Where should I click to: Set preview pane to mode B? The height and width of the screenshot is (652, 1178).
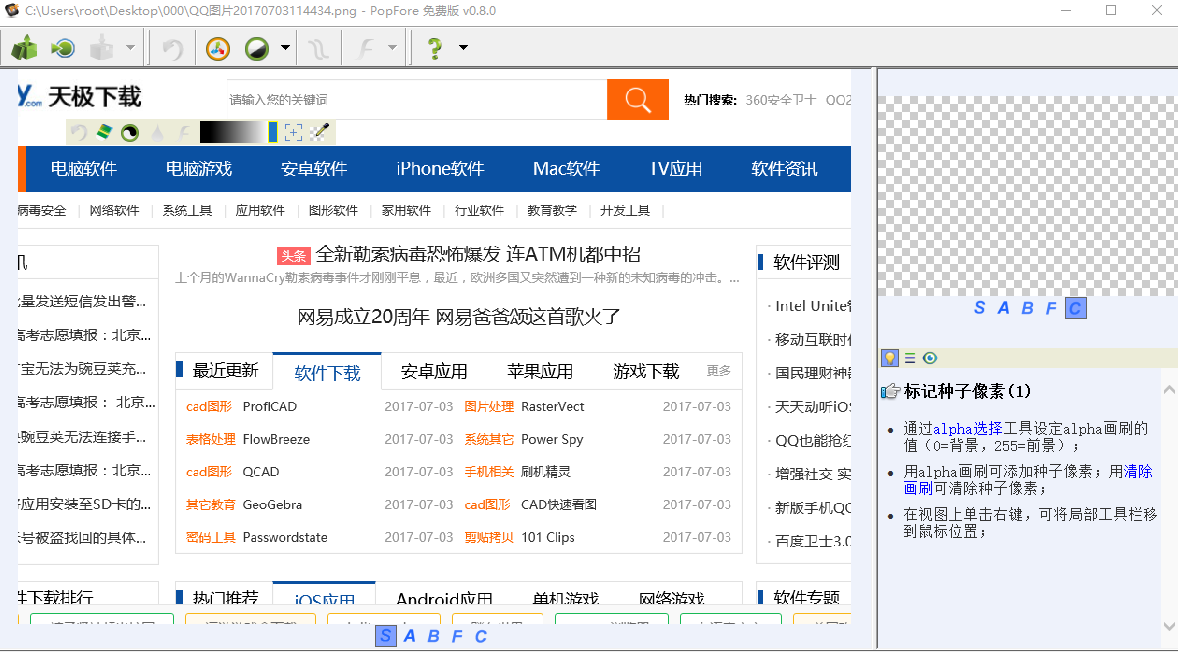pos(1028,308)
